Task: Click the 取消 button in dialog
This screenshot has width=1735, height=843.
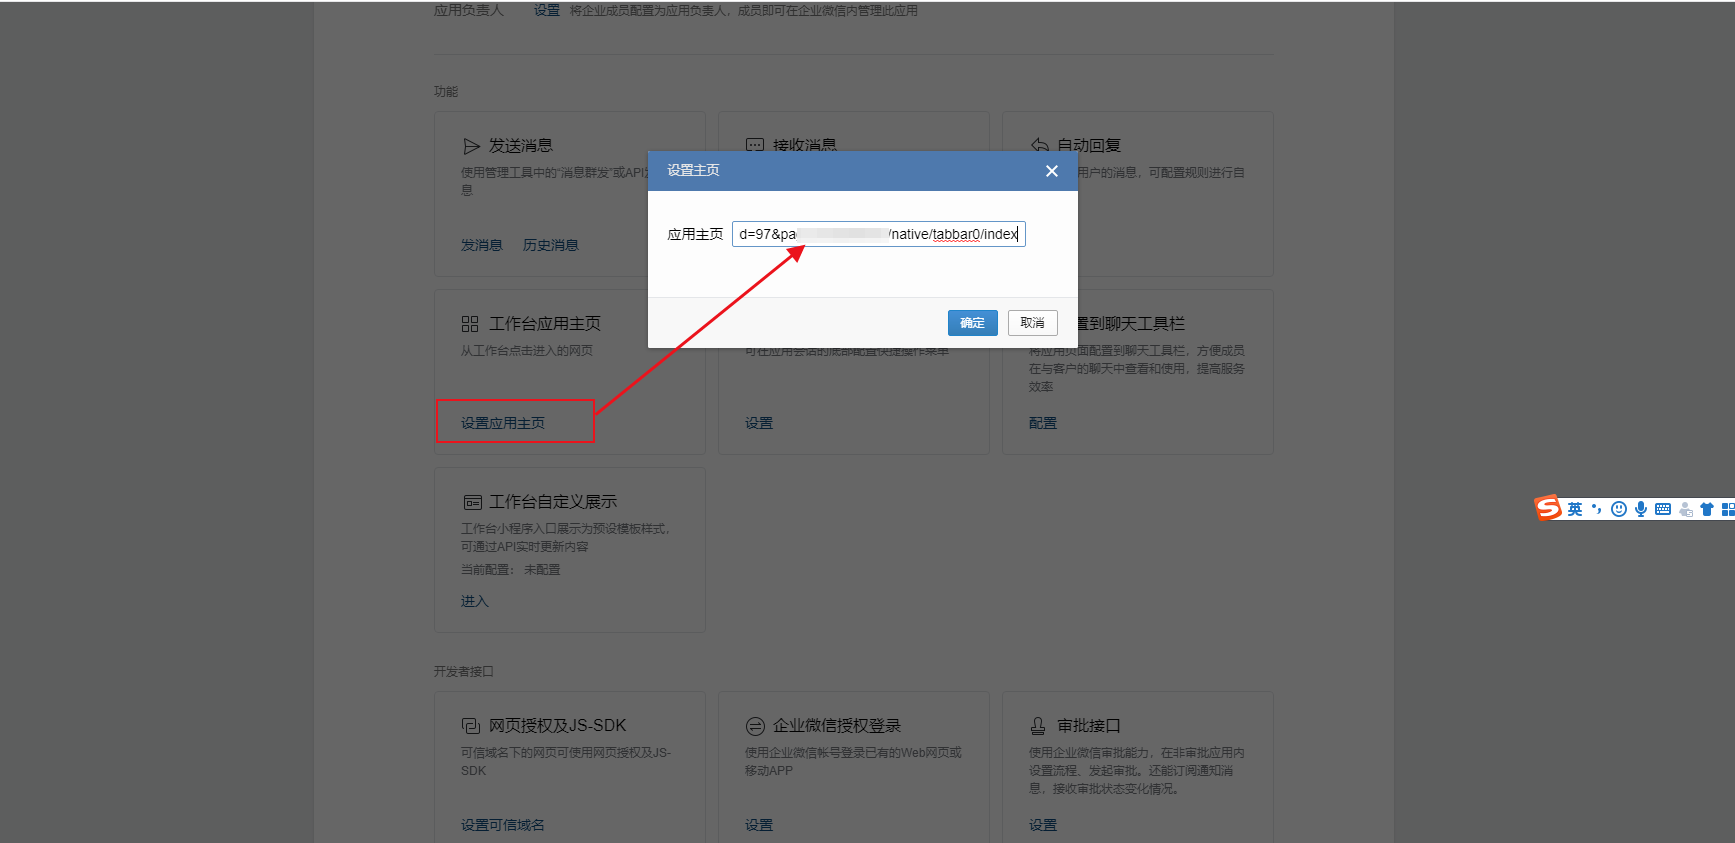Action: click(x=1032, y=323)
